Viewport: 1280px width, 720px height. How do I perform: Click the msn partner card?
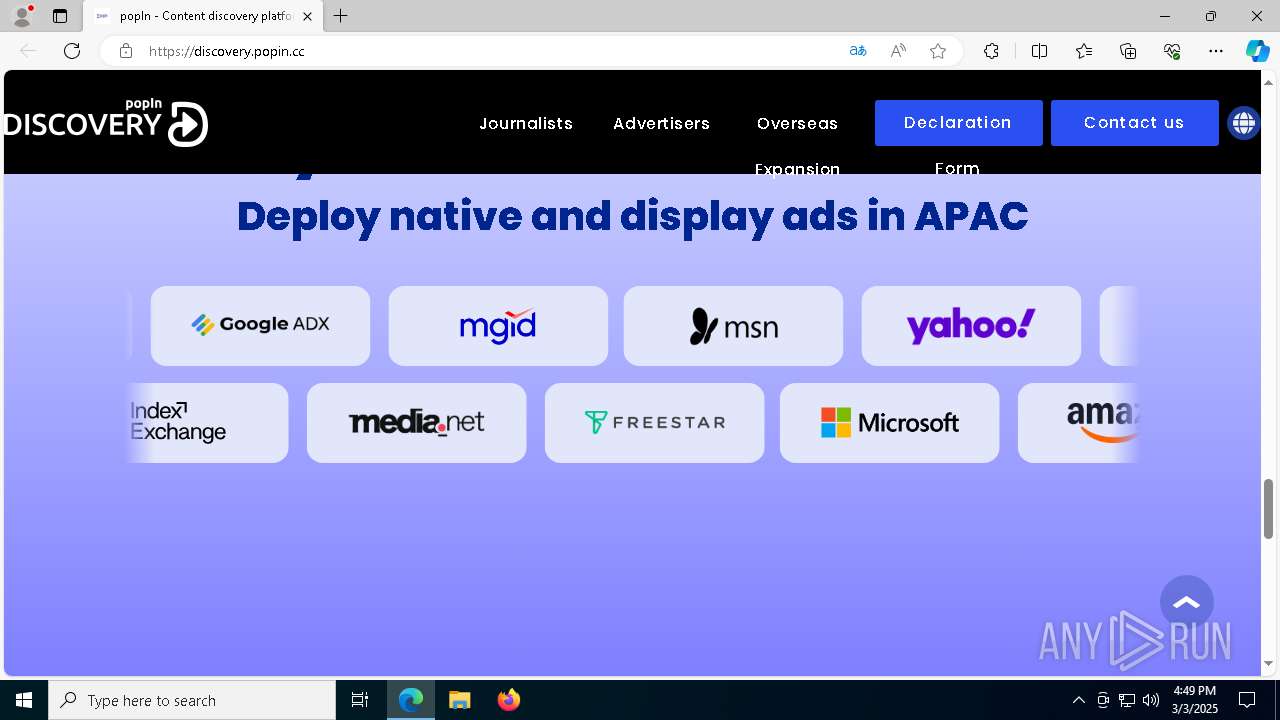733,326
